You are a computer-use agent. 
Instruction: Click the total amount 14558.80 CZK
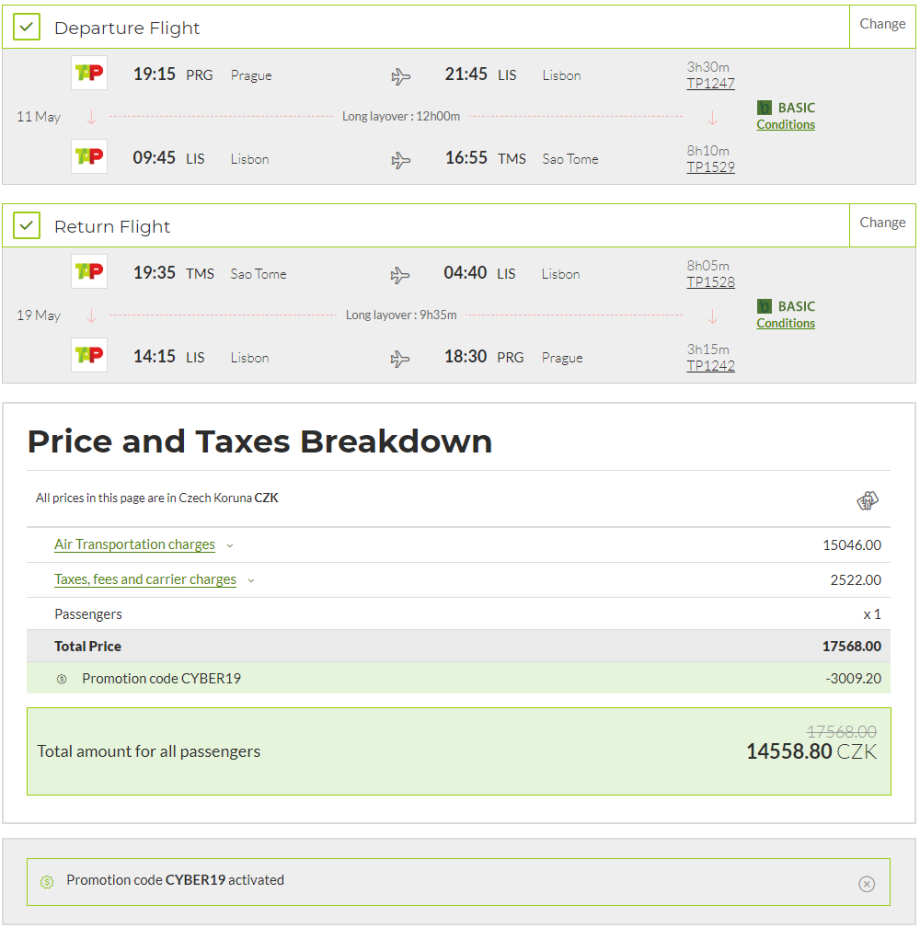[x=811, y=751]
